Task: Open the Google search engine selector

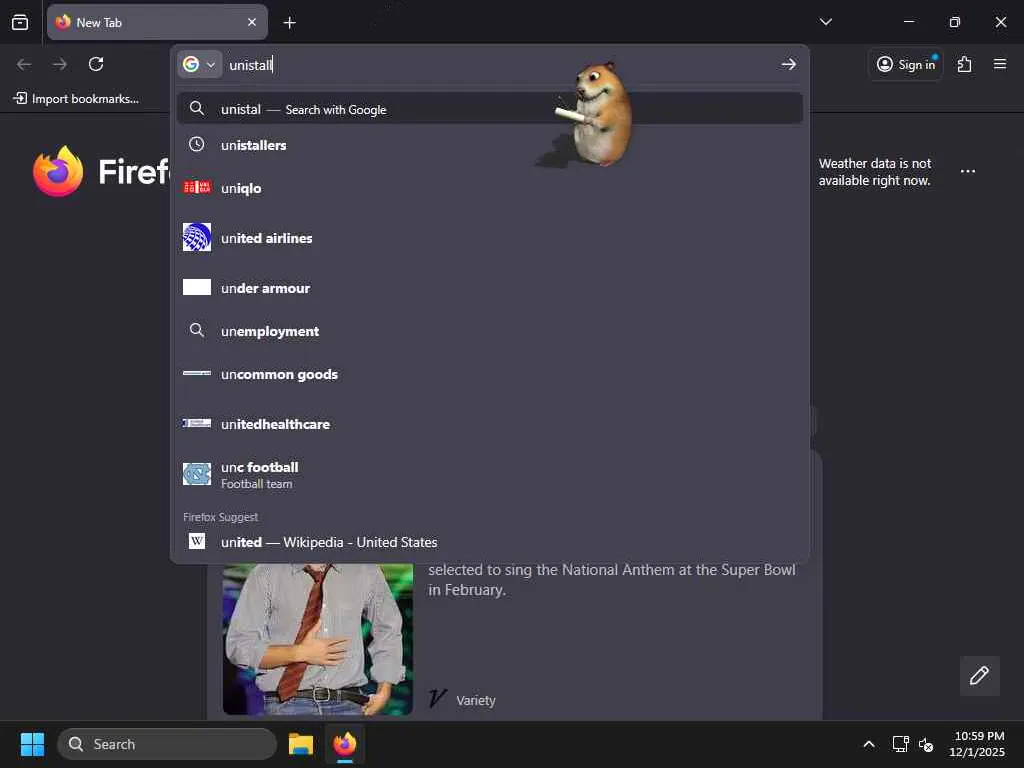Action: click(199, 65)
